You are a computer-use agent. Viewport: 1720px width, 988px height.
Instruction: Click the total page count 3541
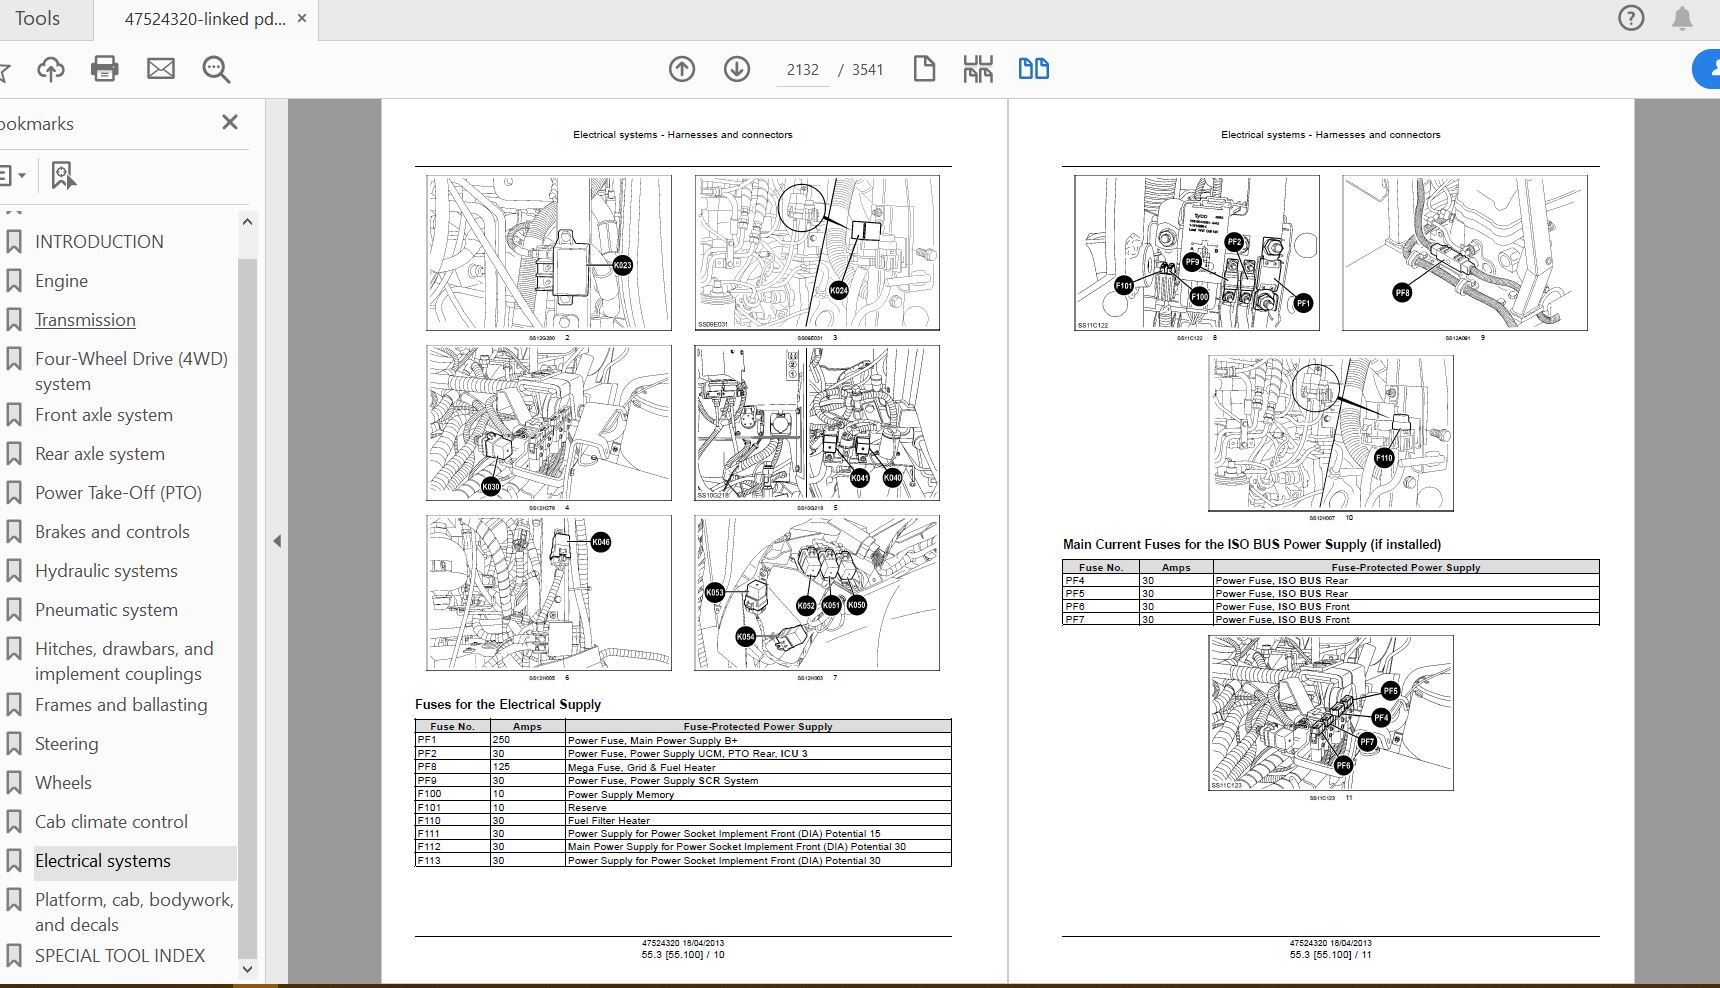(867, 70)
